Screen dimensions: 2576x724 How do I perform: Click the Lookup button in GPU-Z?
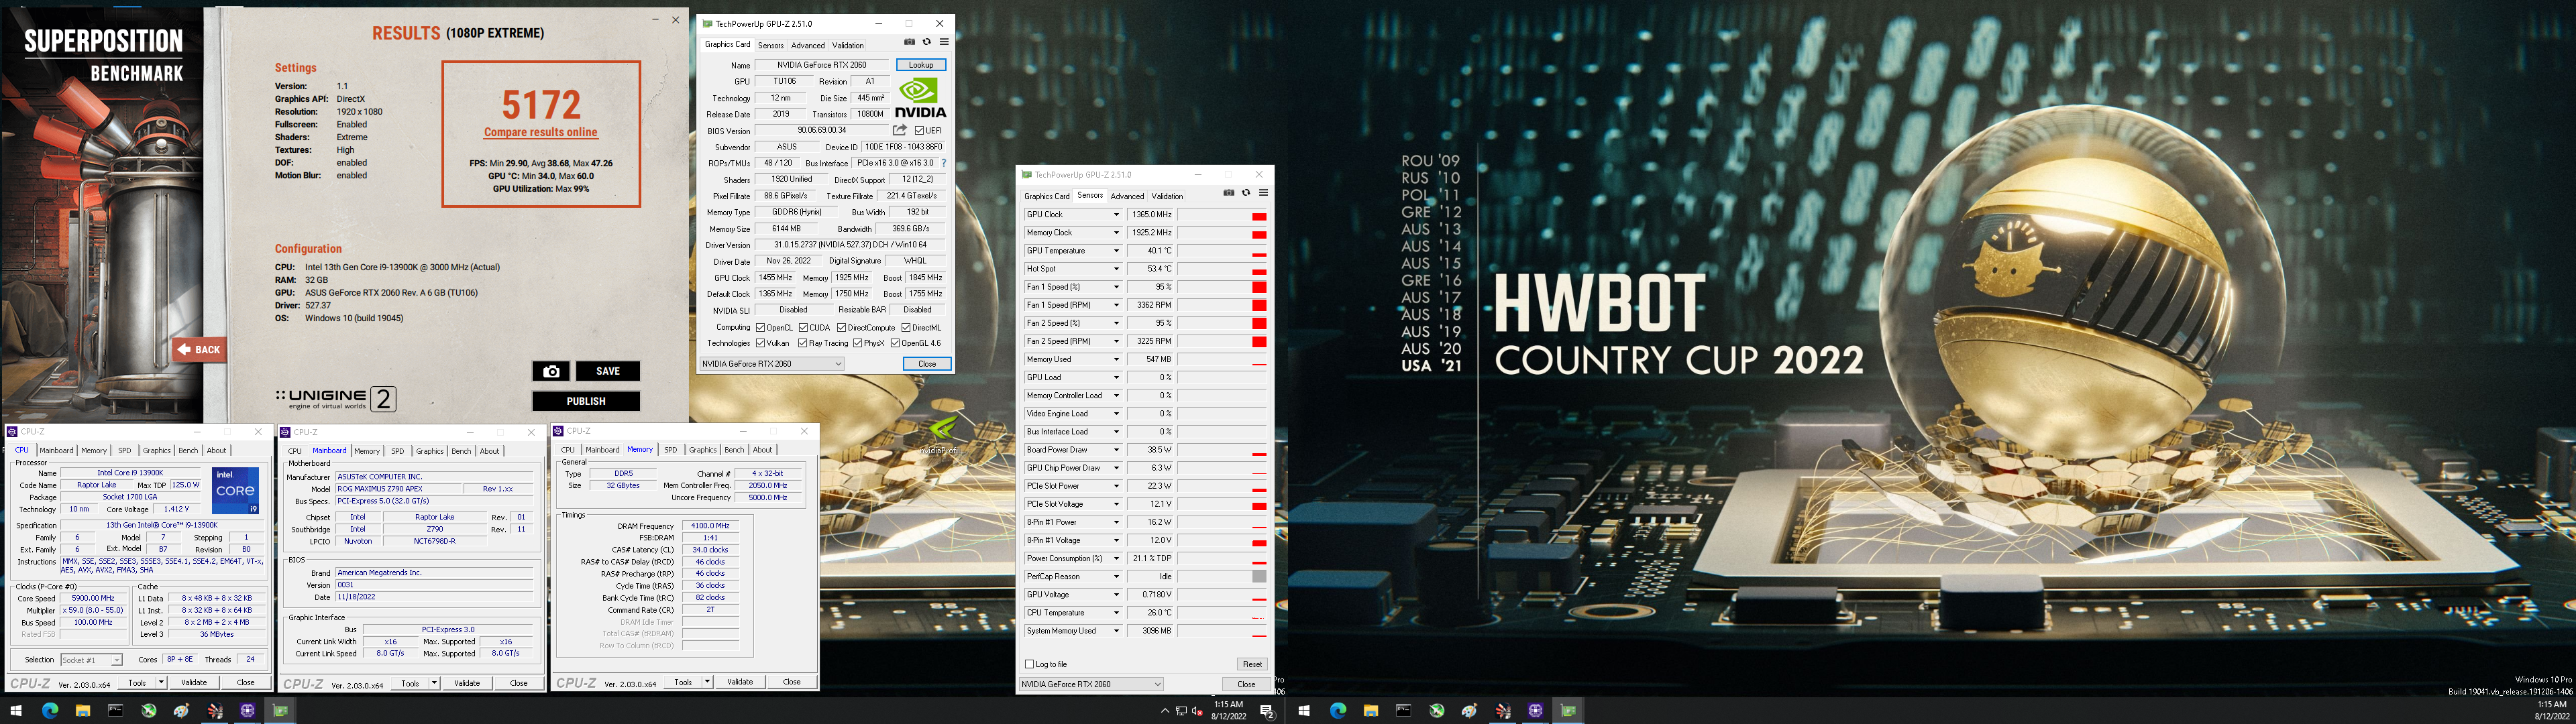pyautogui.click(x=921, y=65)
